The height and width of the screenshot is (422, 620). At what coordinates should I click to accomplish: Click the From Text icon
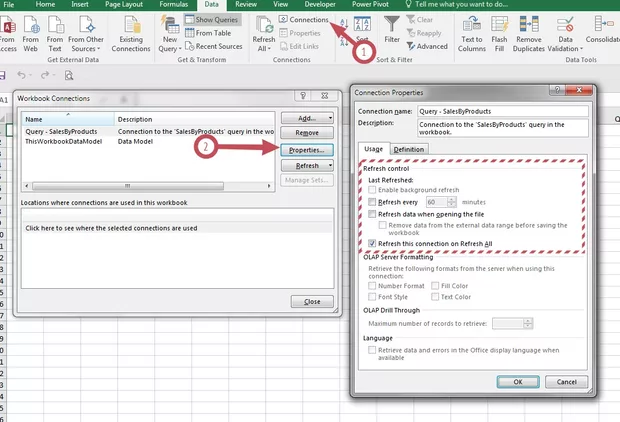pos(55,34)
